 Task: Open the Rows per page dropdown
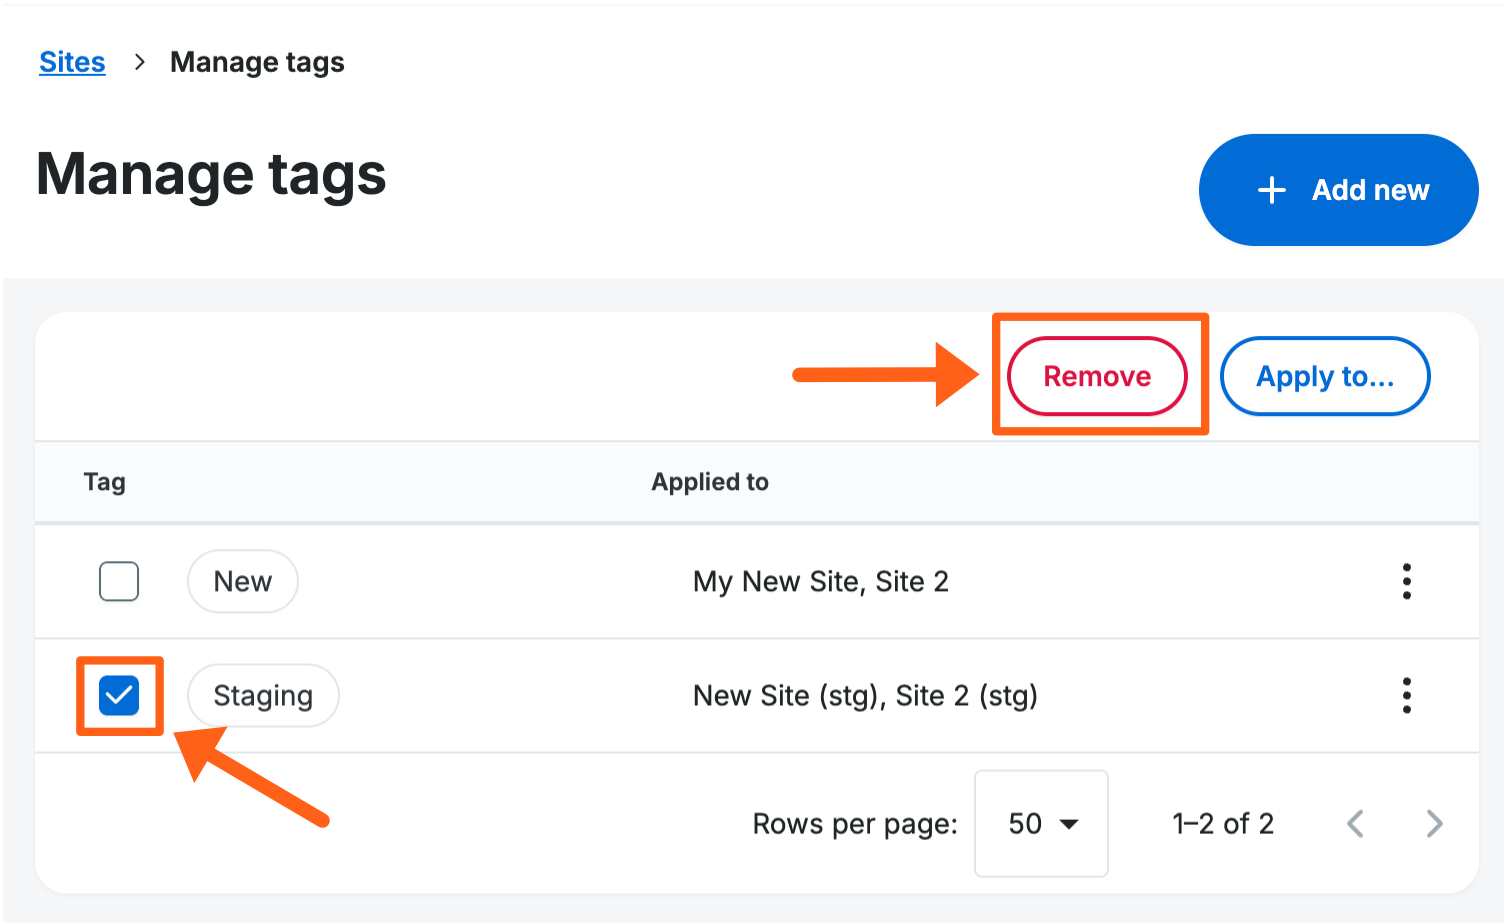click(1040, 823)
